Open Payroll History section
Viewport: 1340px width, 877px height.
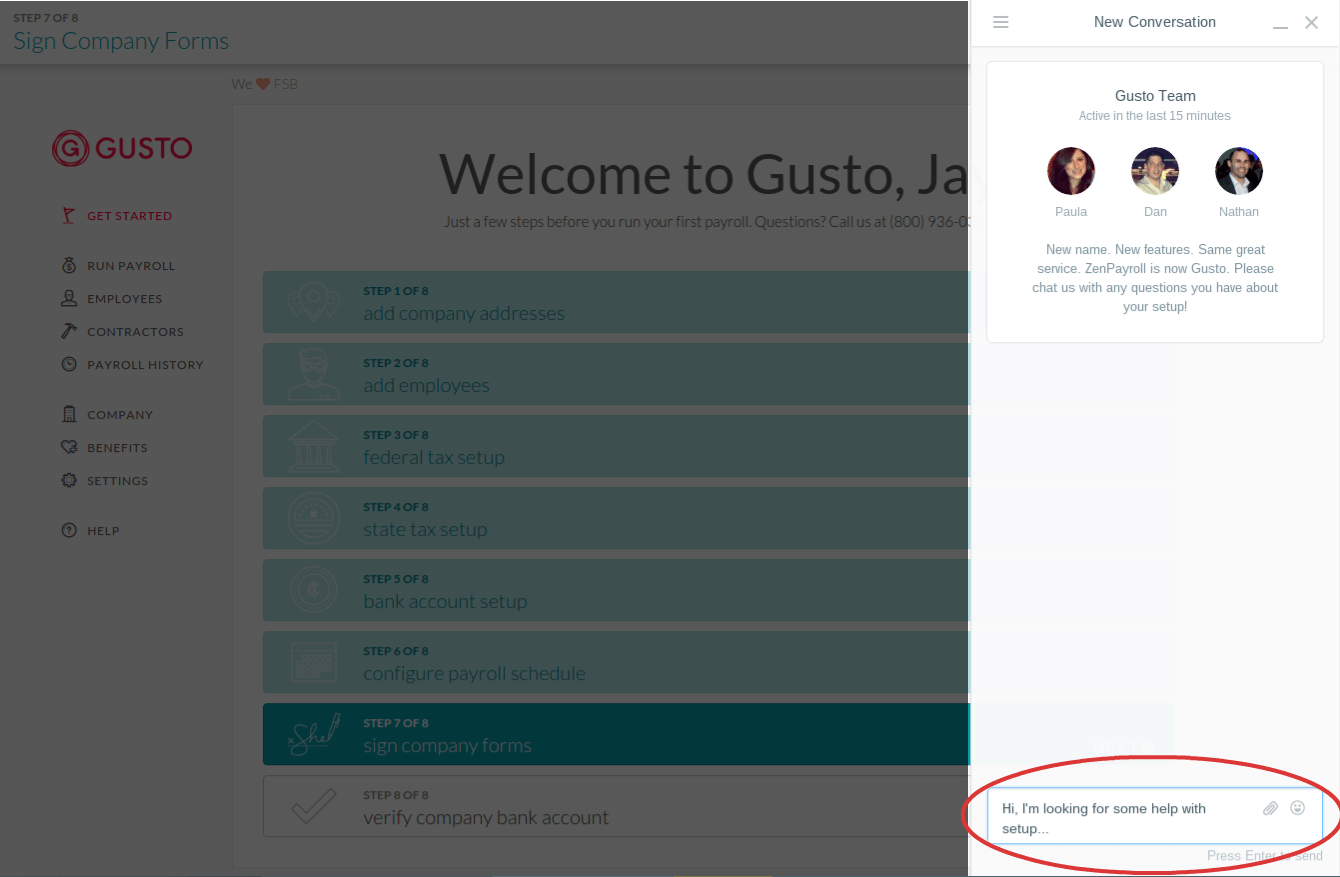(145, 365)
